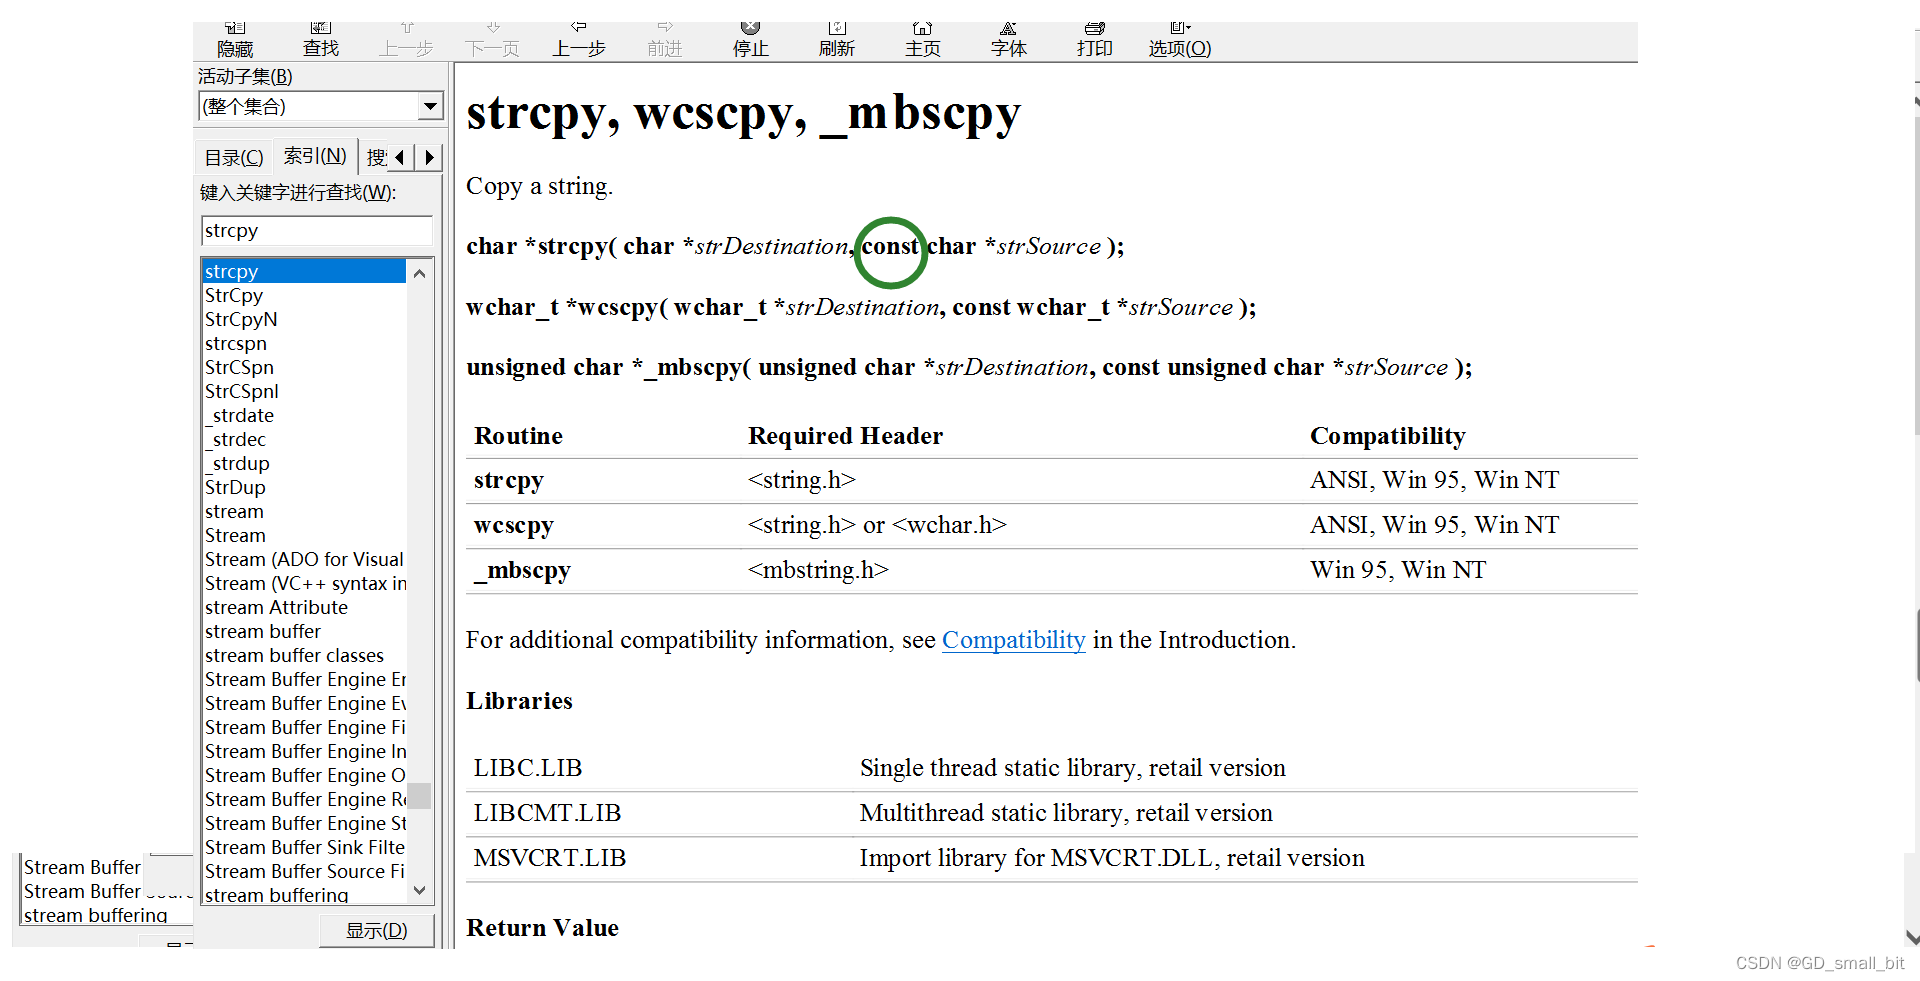Click the strcpy, wcscpy, _mbscpy heading

[x=743, y=113]
